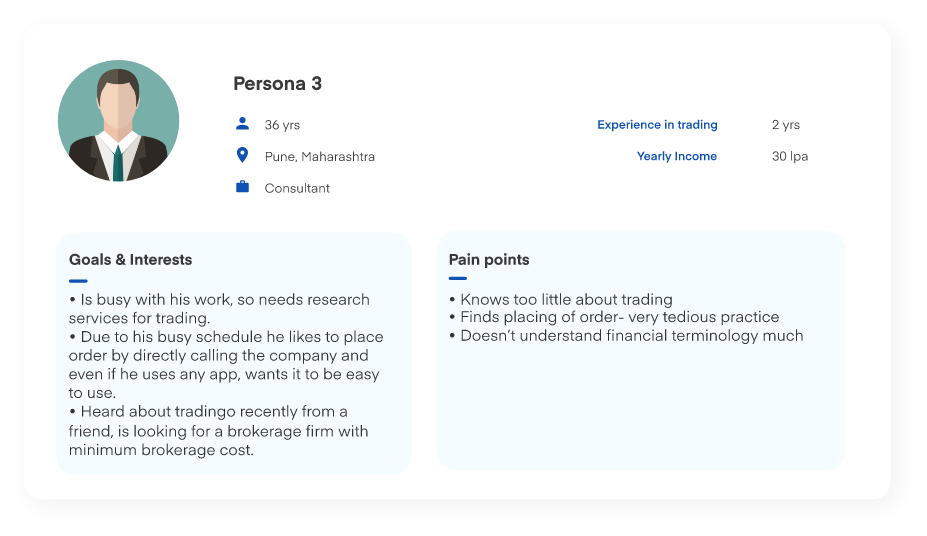The height and width of the screenshot is (536, 927).
Task: Click the Pain points heading
Action: coord(489,260)
